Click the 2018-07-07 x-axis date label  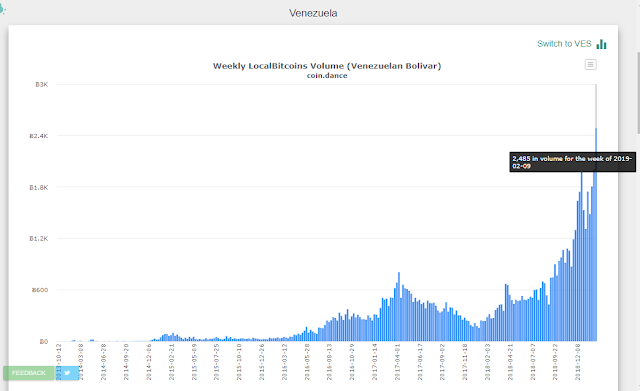(x=533, y=362)
